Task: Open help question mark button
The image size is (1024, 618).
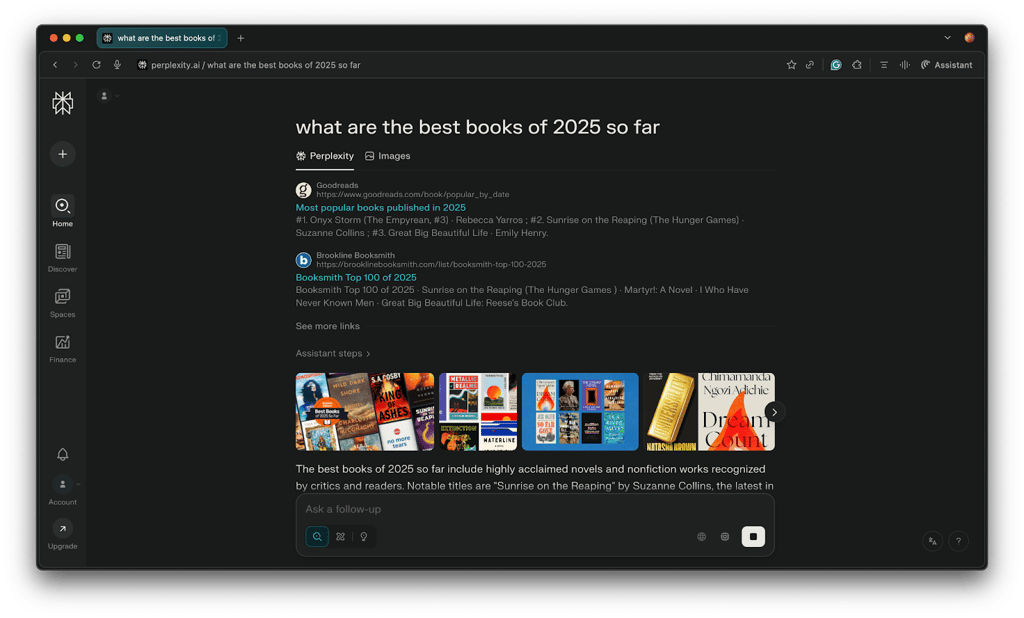Action: 958,541
